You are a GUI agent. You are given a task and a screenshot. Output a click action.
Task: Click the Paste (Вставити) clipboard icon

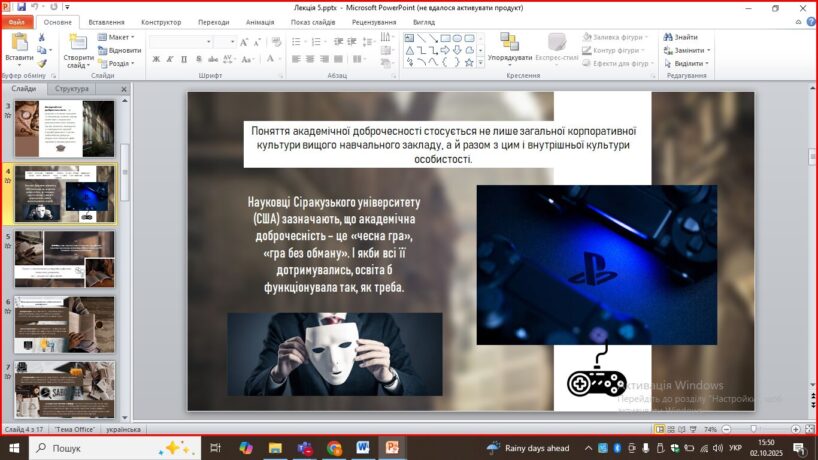click(x=18, y=44)
